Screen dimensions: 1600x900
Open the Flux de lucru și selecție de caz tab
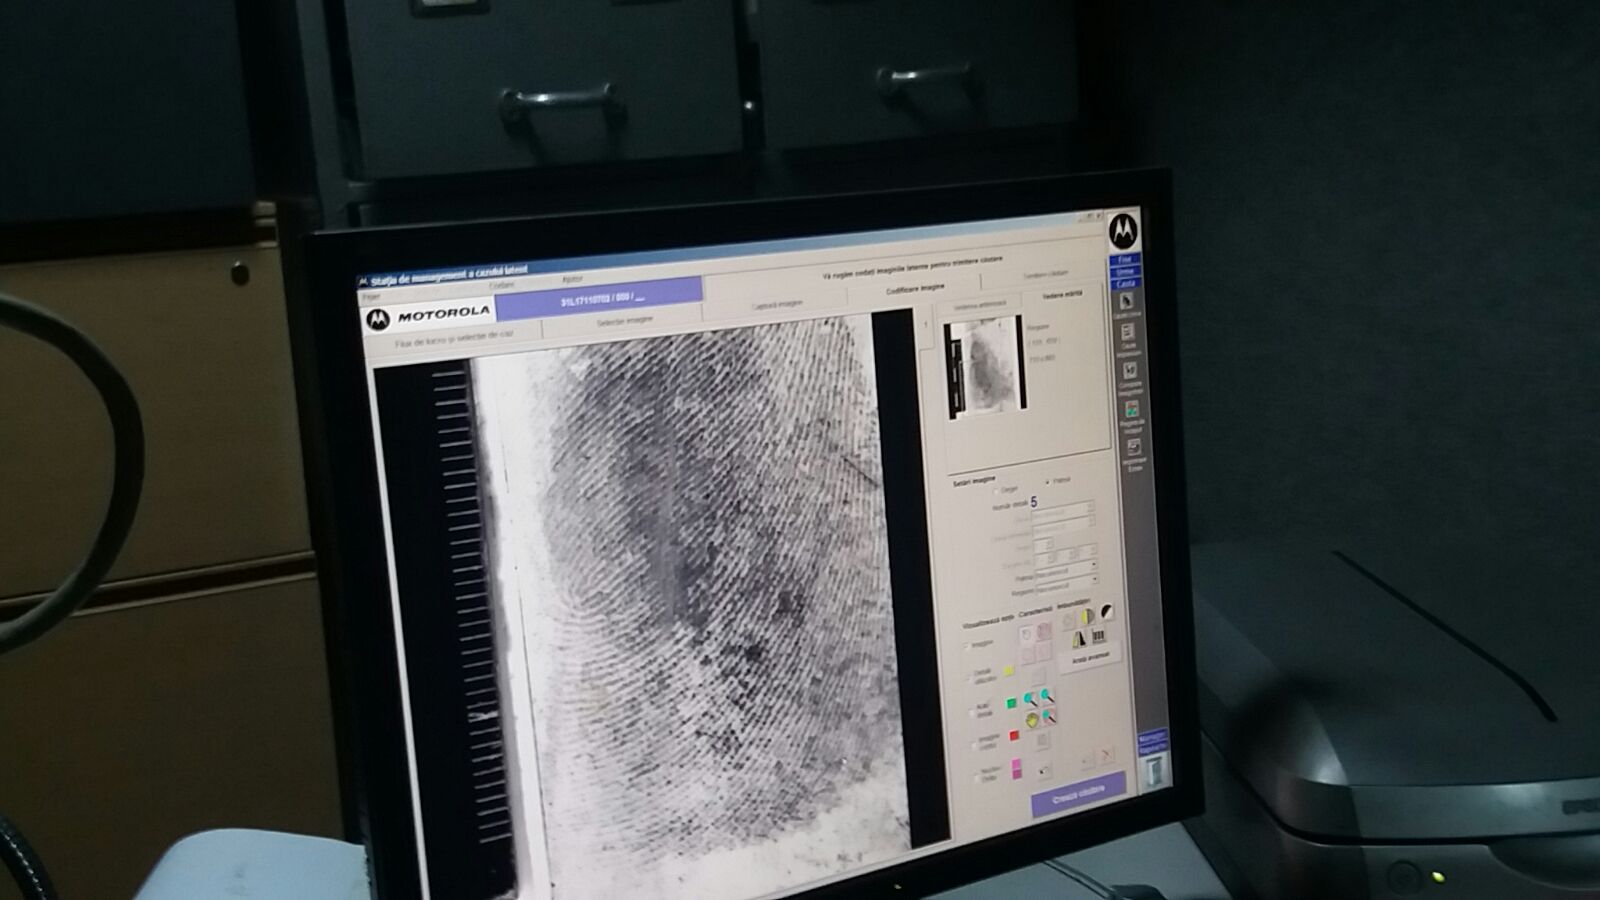(453, 336)
